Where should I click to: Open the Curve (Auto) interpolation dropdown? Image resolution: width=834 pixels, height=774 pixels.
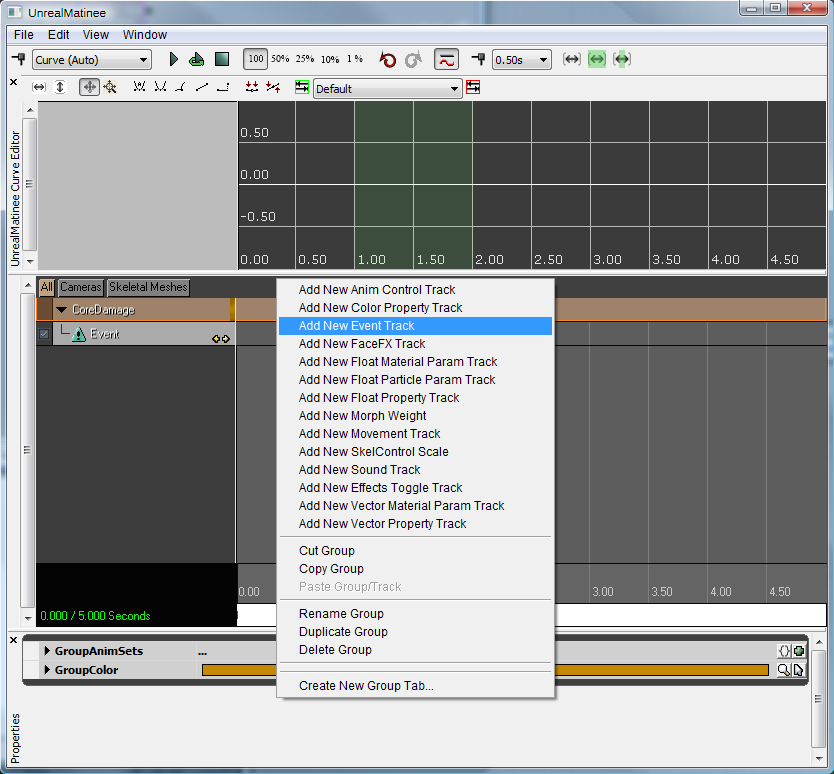92,60
